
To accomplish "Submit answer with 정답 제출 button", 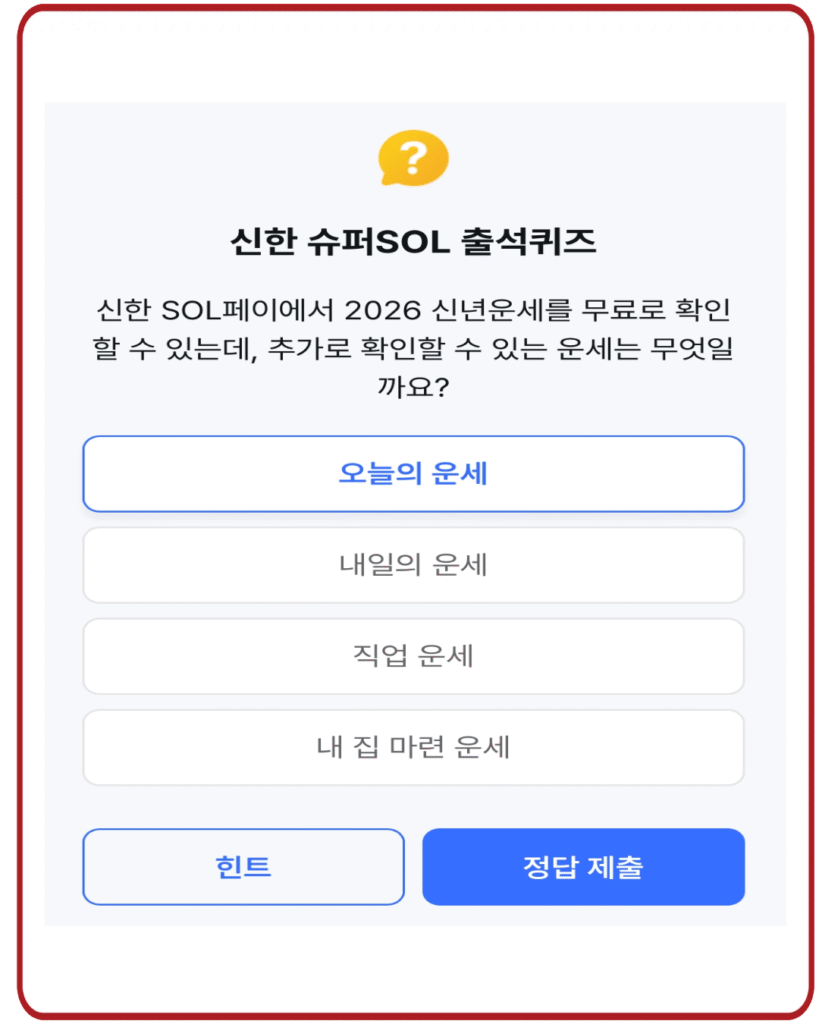I will pos(583,867).
